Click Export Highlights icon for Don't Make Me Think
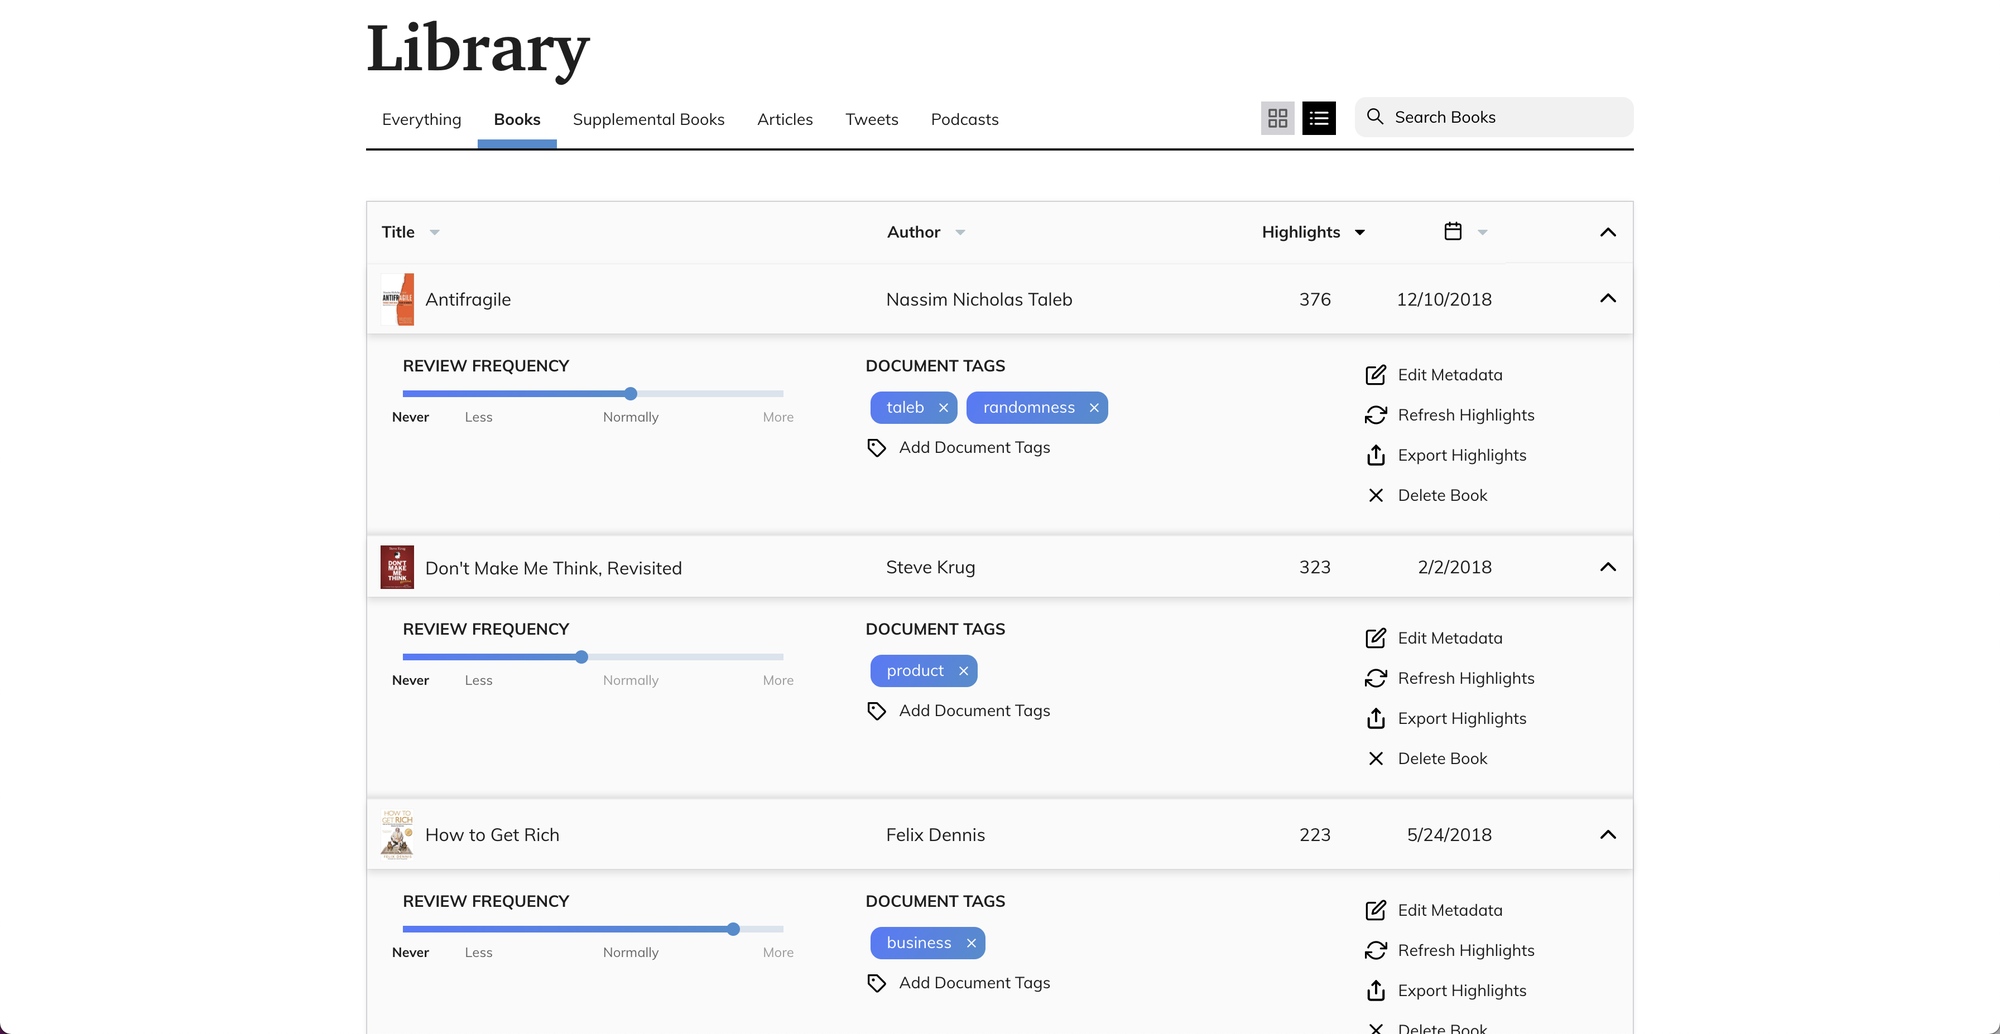The width and height of the screenshot is (2000, 1034). (1376, 718)
